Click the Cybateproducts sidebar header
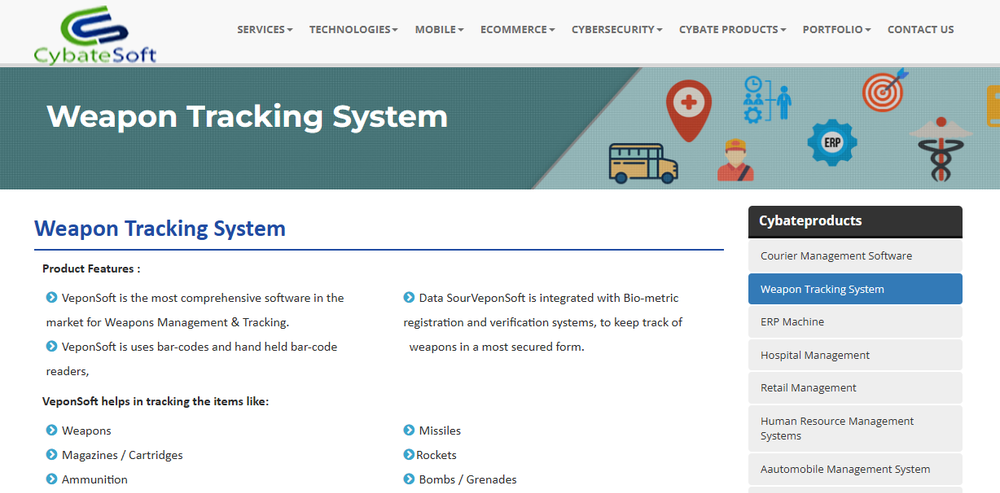 (855, 221)
